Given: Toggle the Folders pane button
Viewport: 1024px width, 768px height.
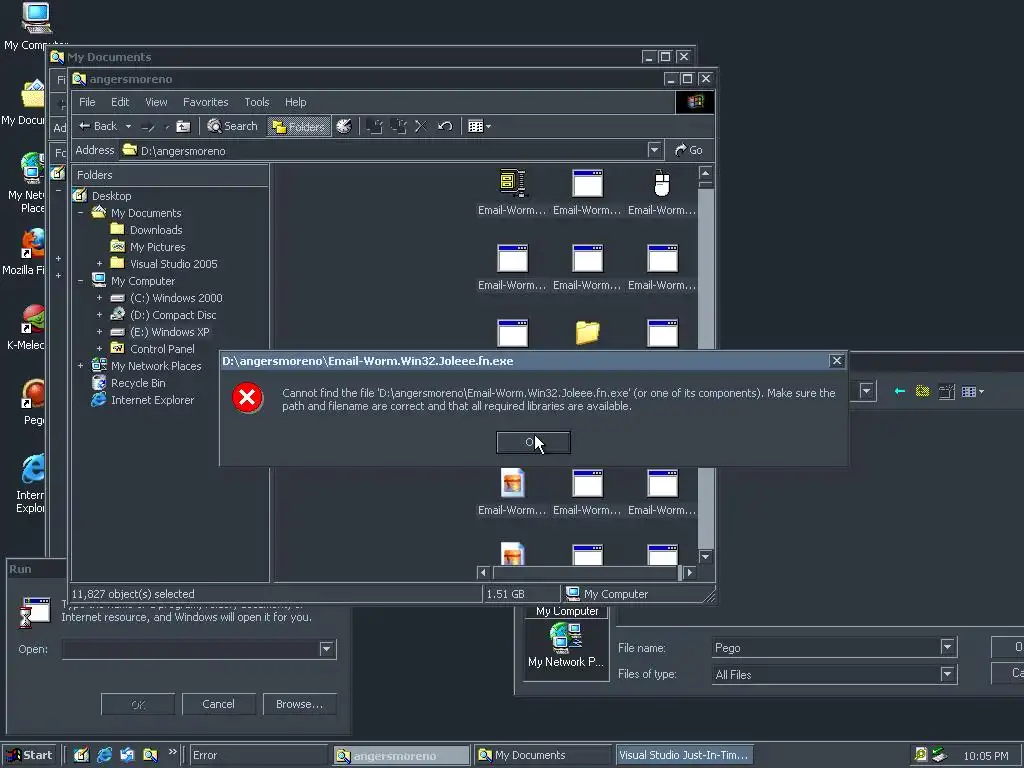Looking at the screenshot, I should click(299, 126).
